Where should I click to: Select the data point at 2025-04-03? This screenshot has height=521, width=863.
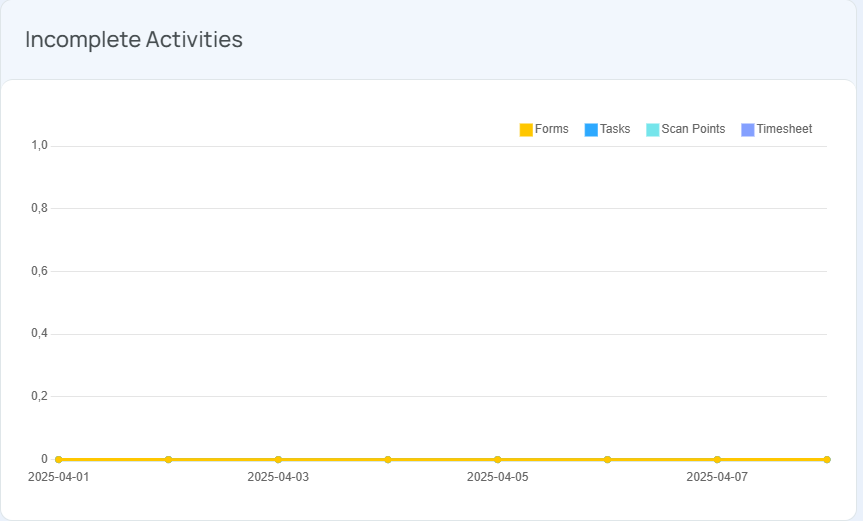278,459
